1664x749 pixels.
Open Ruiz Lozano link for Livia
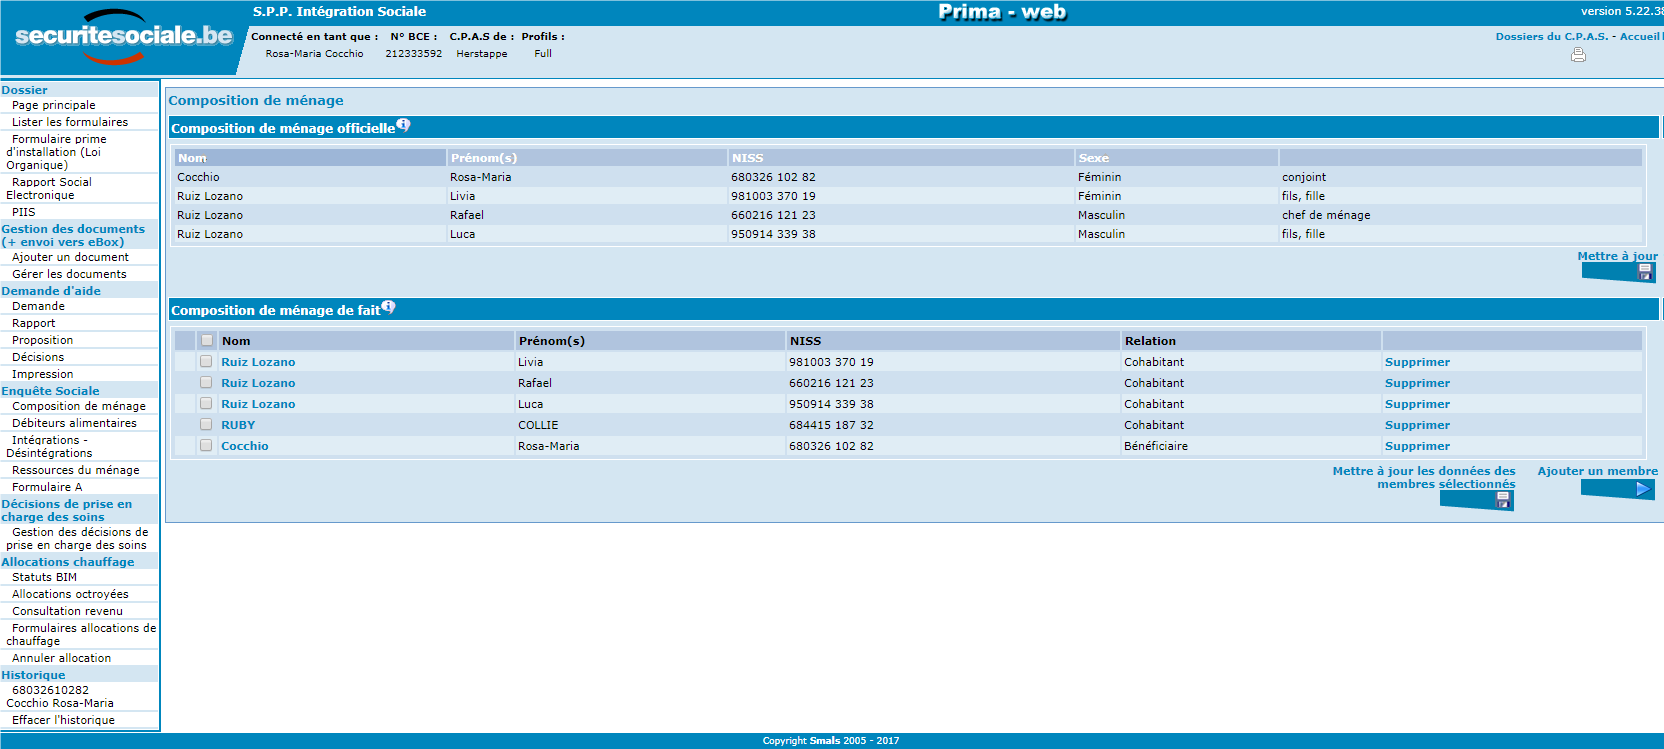point(258,362)
